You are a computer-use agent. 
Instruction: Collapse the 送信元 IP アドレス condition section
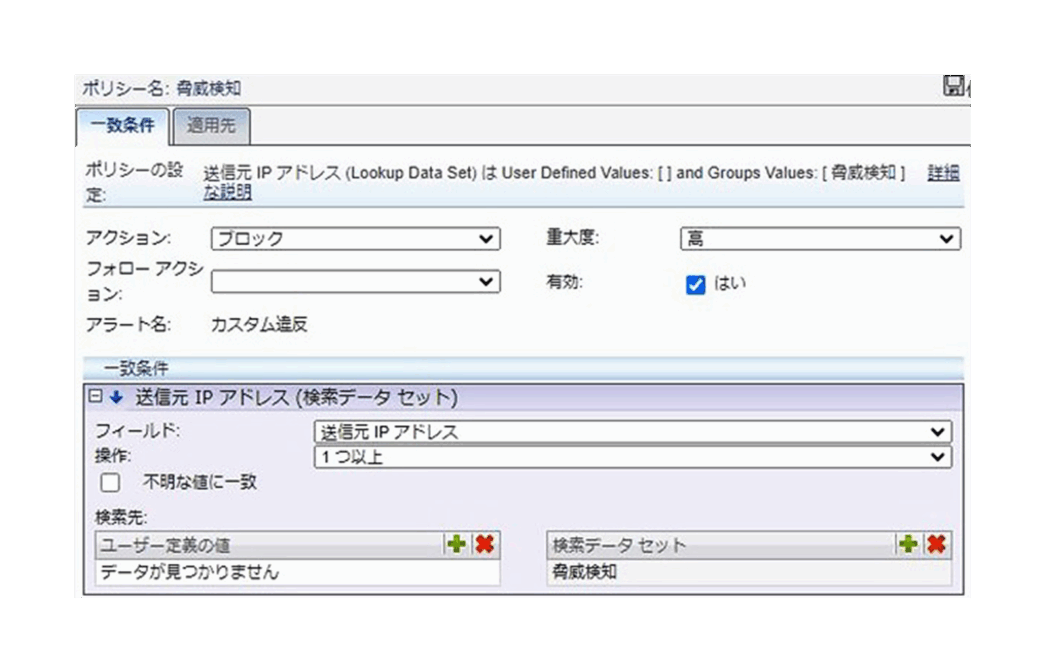click(x=97, y=397)
